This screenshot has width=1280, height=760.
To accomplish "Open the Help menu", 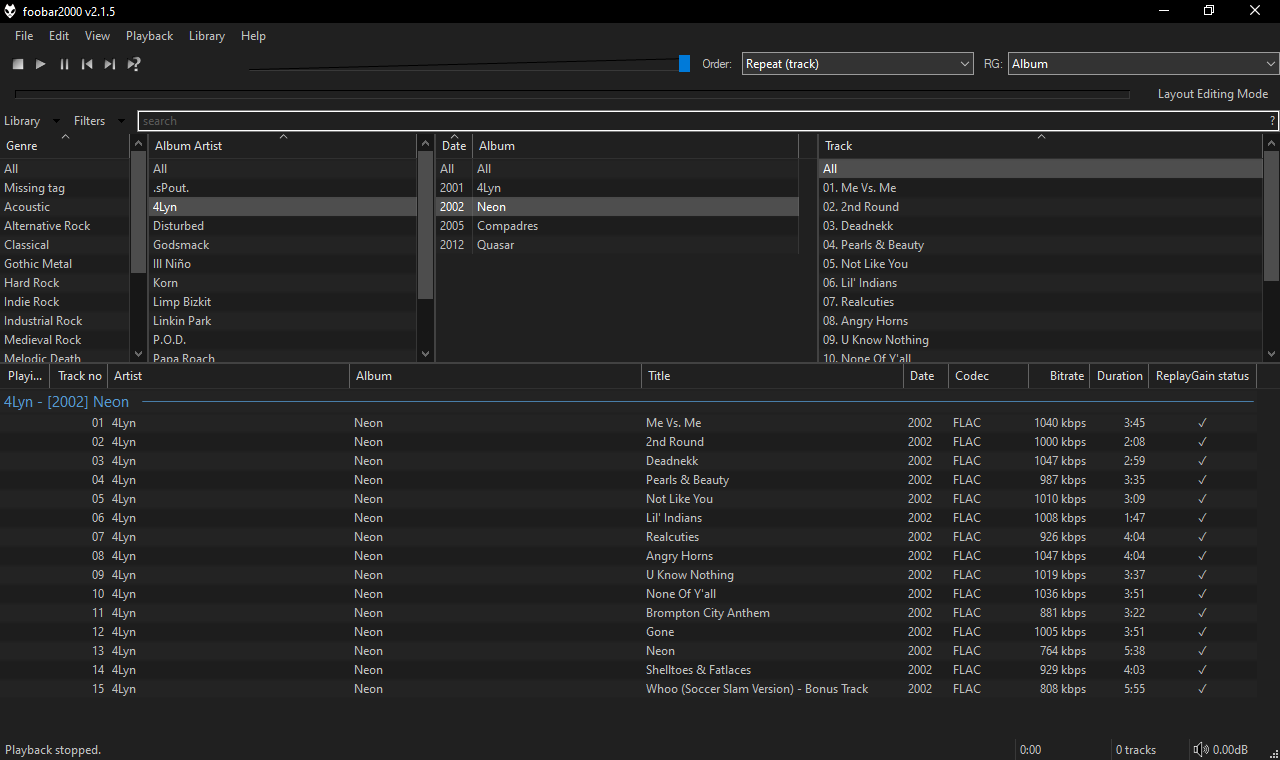I will (254, 35).
